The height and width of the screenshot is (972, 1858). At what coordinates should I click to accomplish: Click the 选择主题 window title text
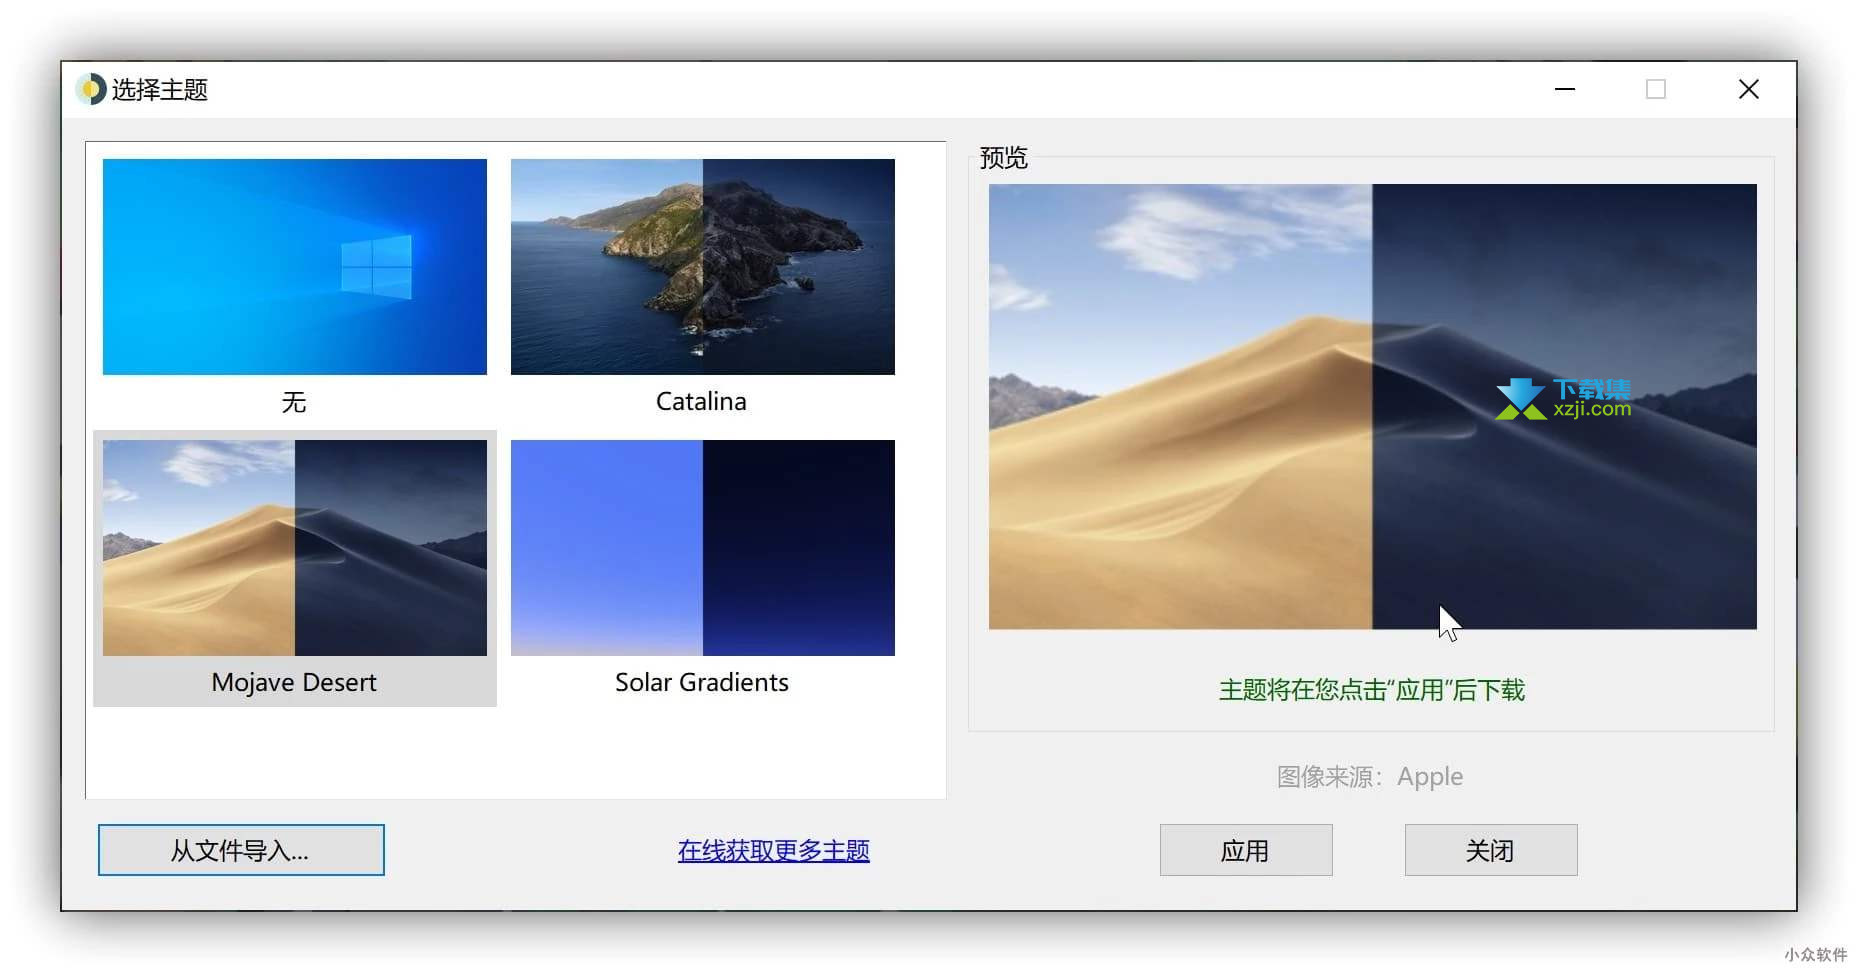point(160,90)
